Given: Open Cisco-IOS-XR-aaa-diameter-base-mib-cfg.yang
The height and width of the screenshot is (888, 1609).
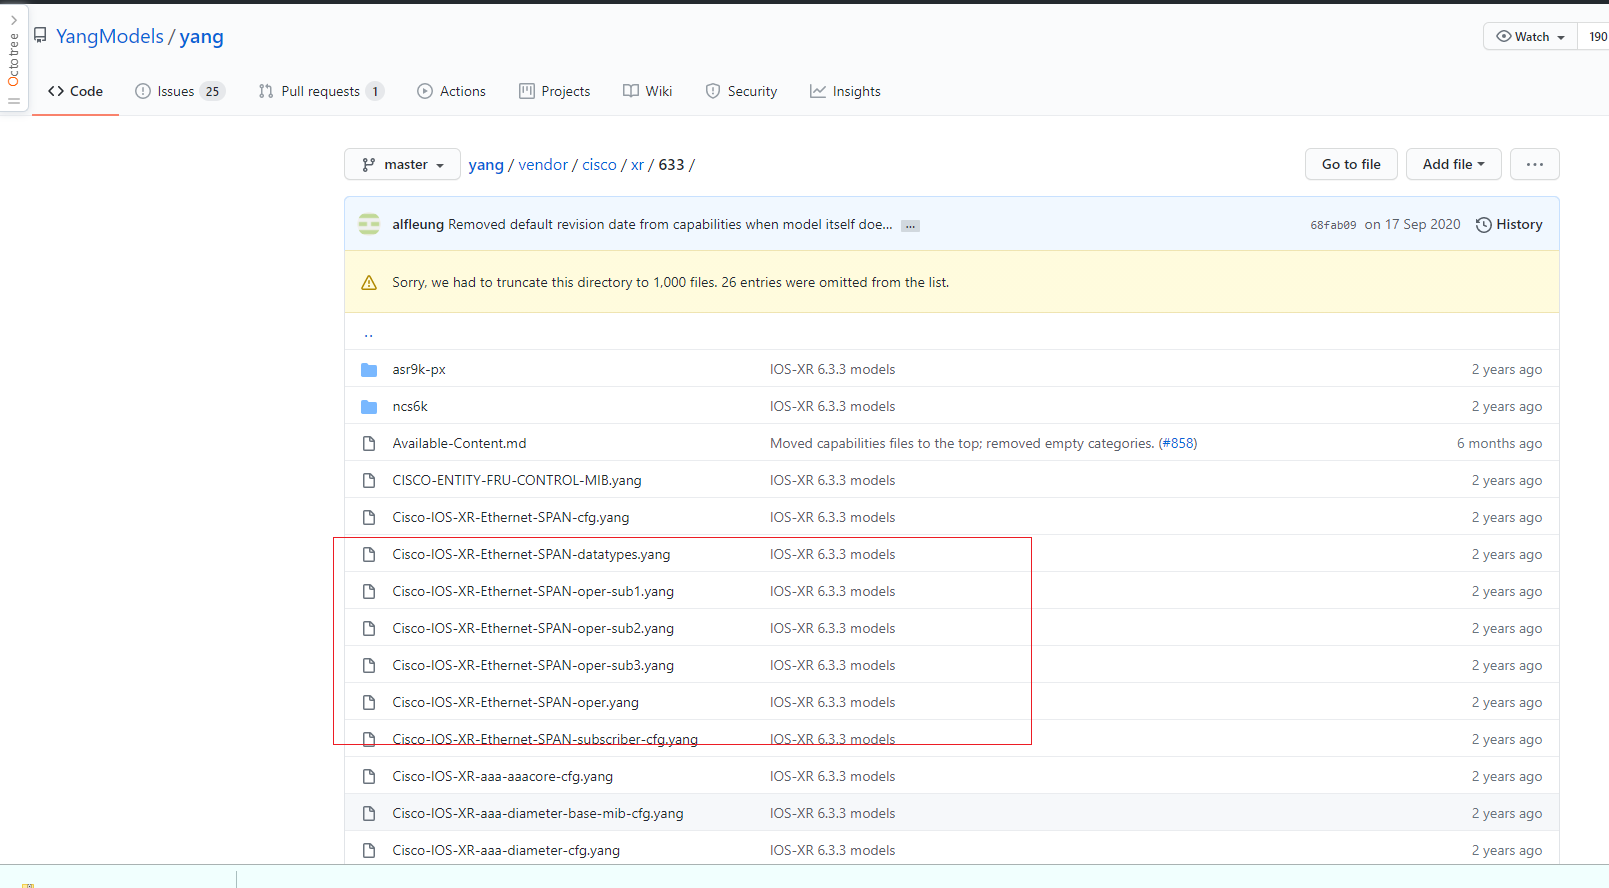Looking at the screenshot, I should point(538,813).
